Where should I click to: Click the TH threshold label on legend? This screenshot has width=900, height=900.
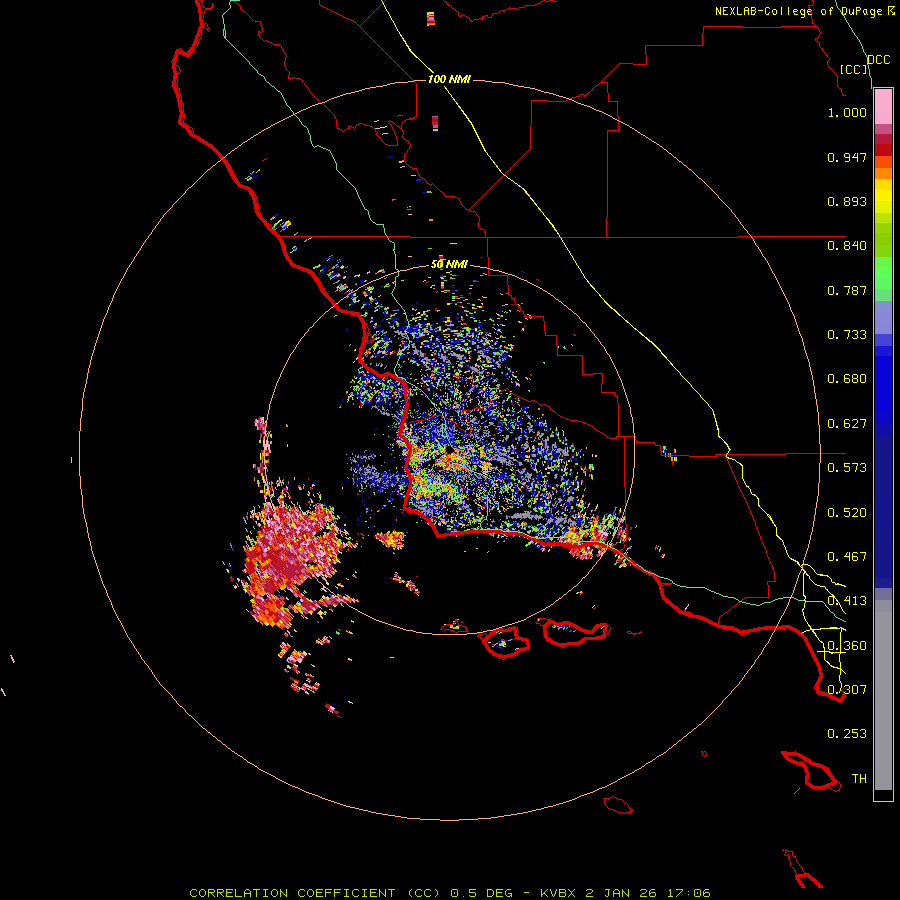click(859, 779)
